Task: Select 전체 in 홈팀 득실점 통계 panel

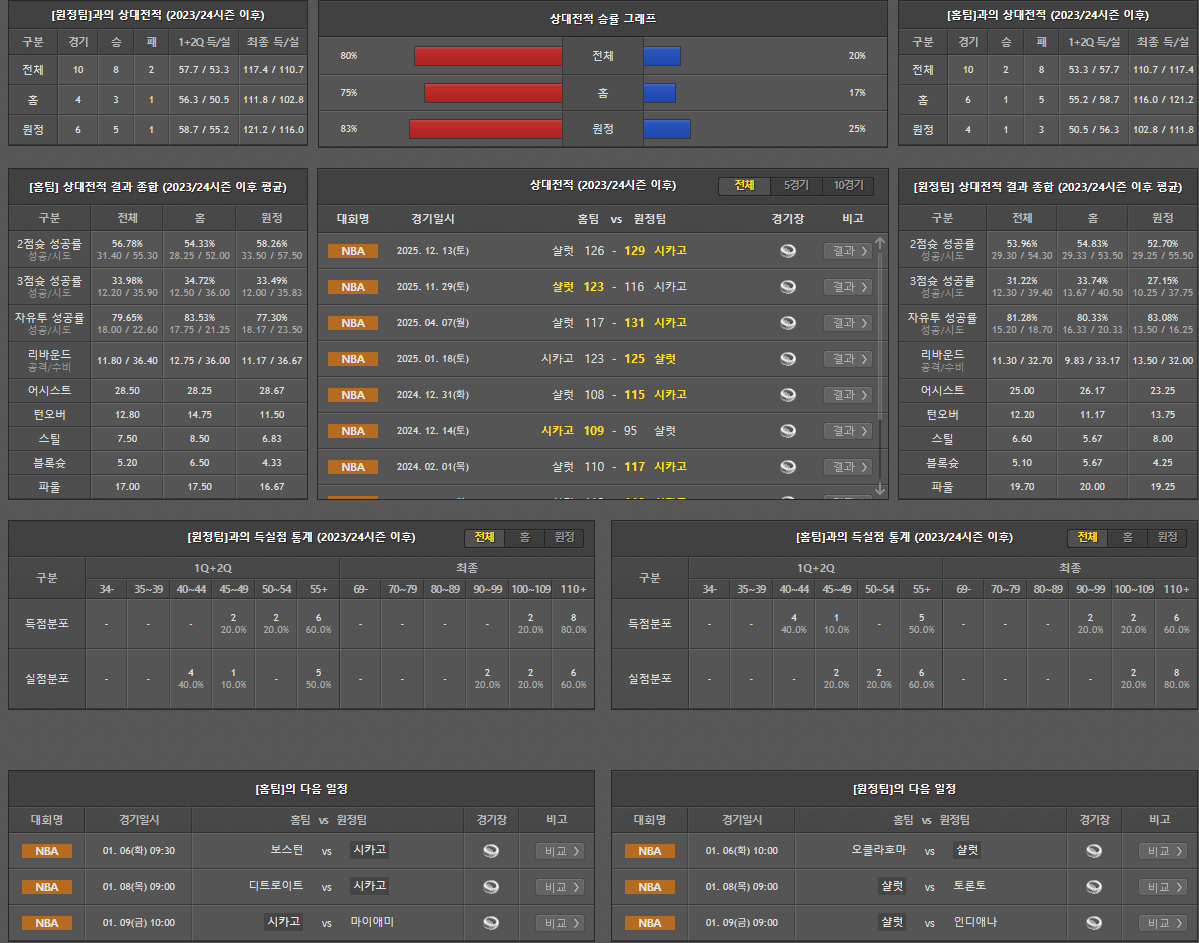Action: point(1087,538)
